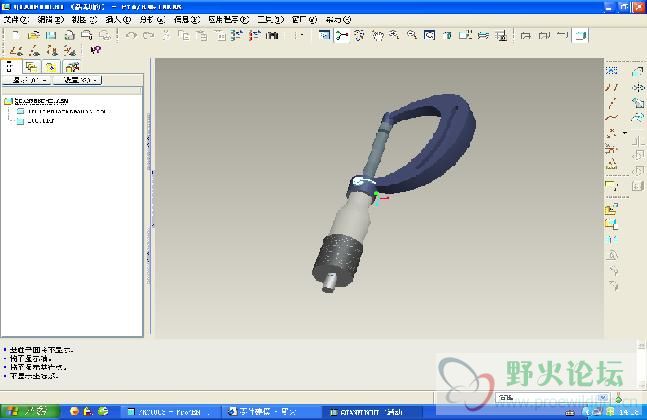This screenshot has height=420, width=647.
Task: Click the create component in assembly icon
Action: [612, 225]
